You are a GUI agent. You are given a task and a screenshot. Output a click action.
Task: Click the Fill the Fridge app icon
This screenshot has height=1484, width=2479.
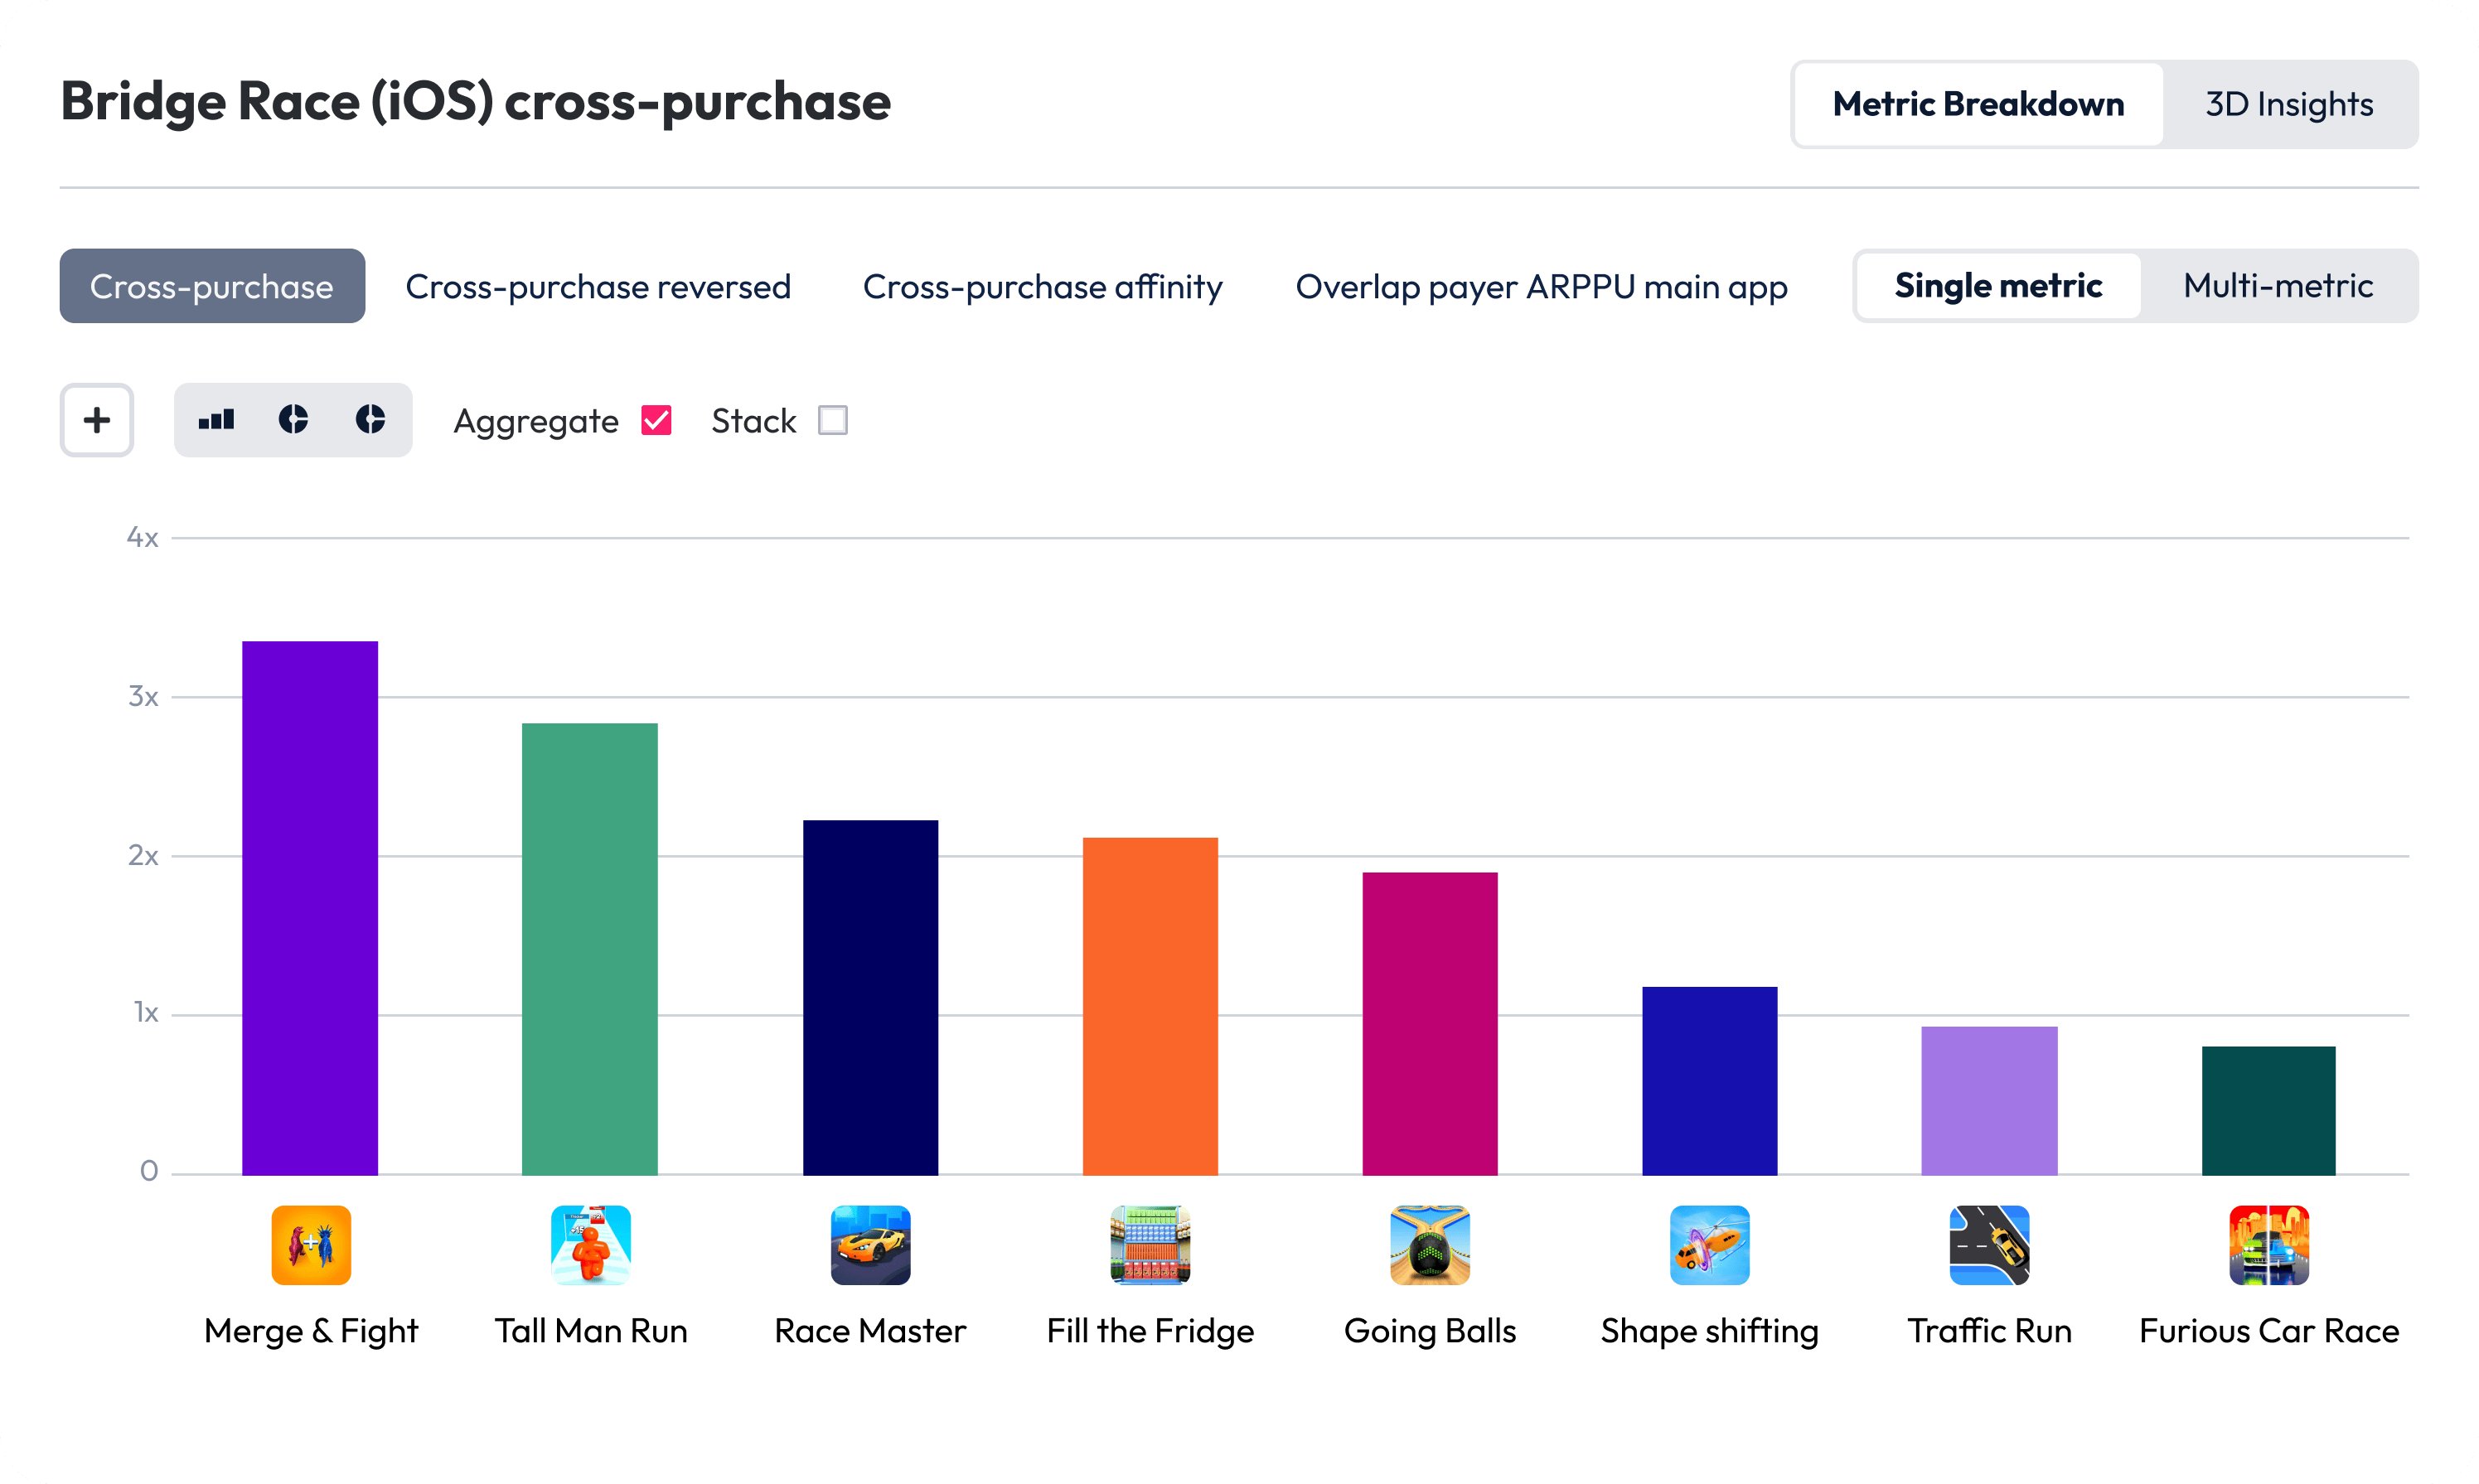tap(1149, 1245)
